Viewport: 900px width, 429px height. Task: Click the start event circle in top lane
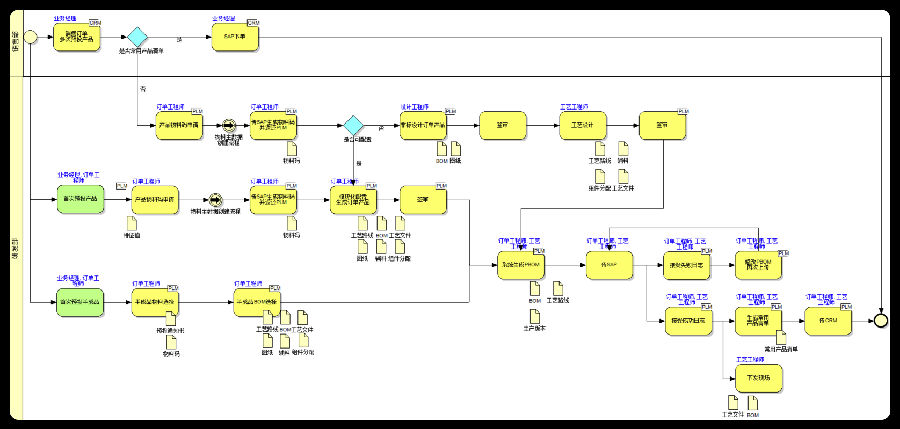[x=30, y=38]
